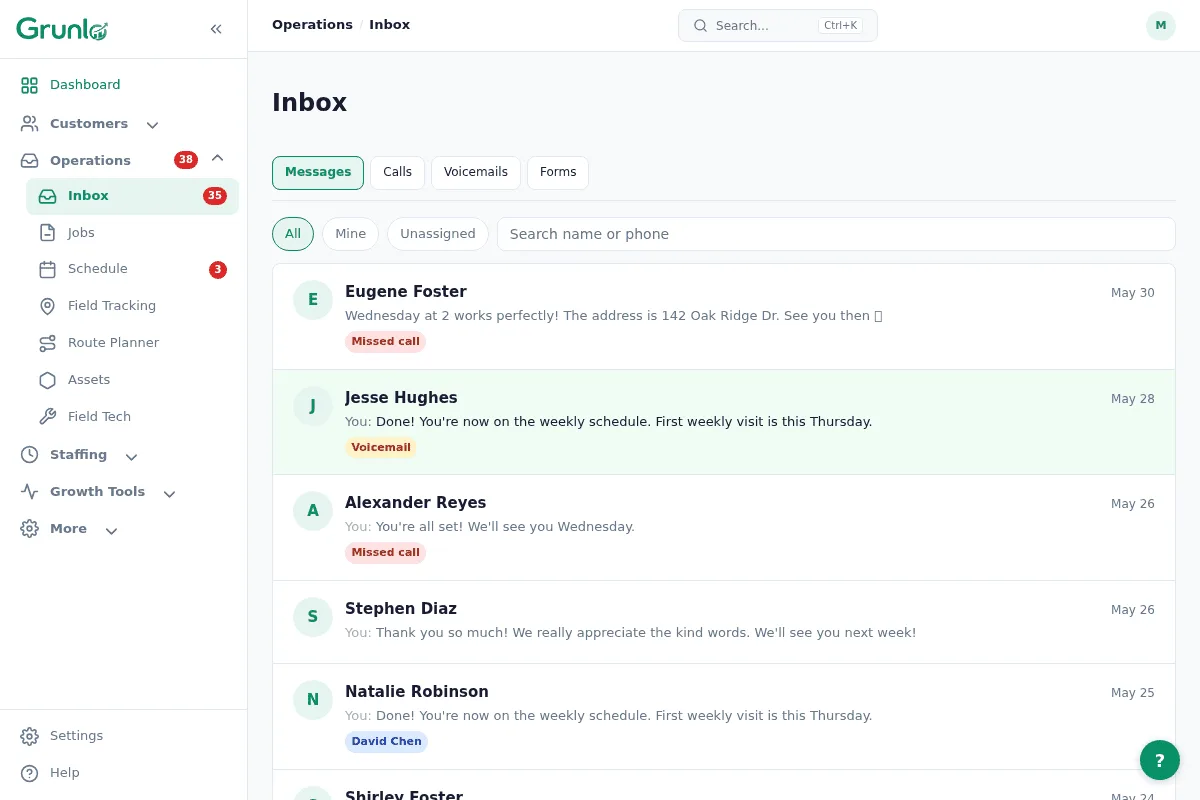Open the user avatar M menu
The width and height of the screenshot is (1200, 800).
(1161, 26)
